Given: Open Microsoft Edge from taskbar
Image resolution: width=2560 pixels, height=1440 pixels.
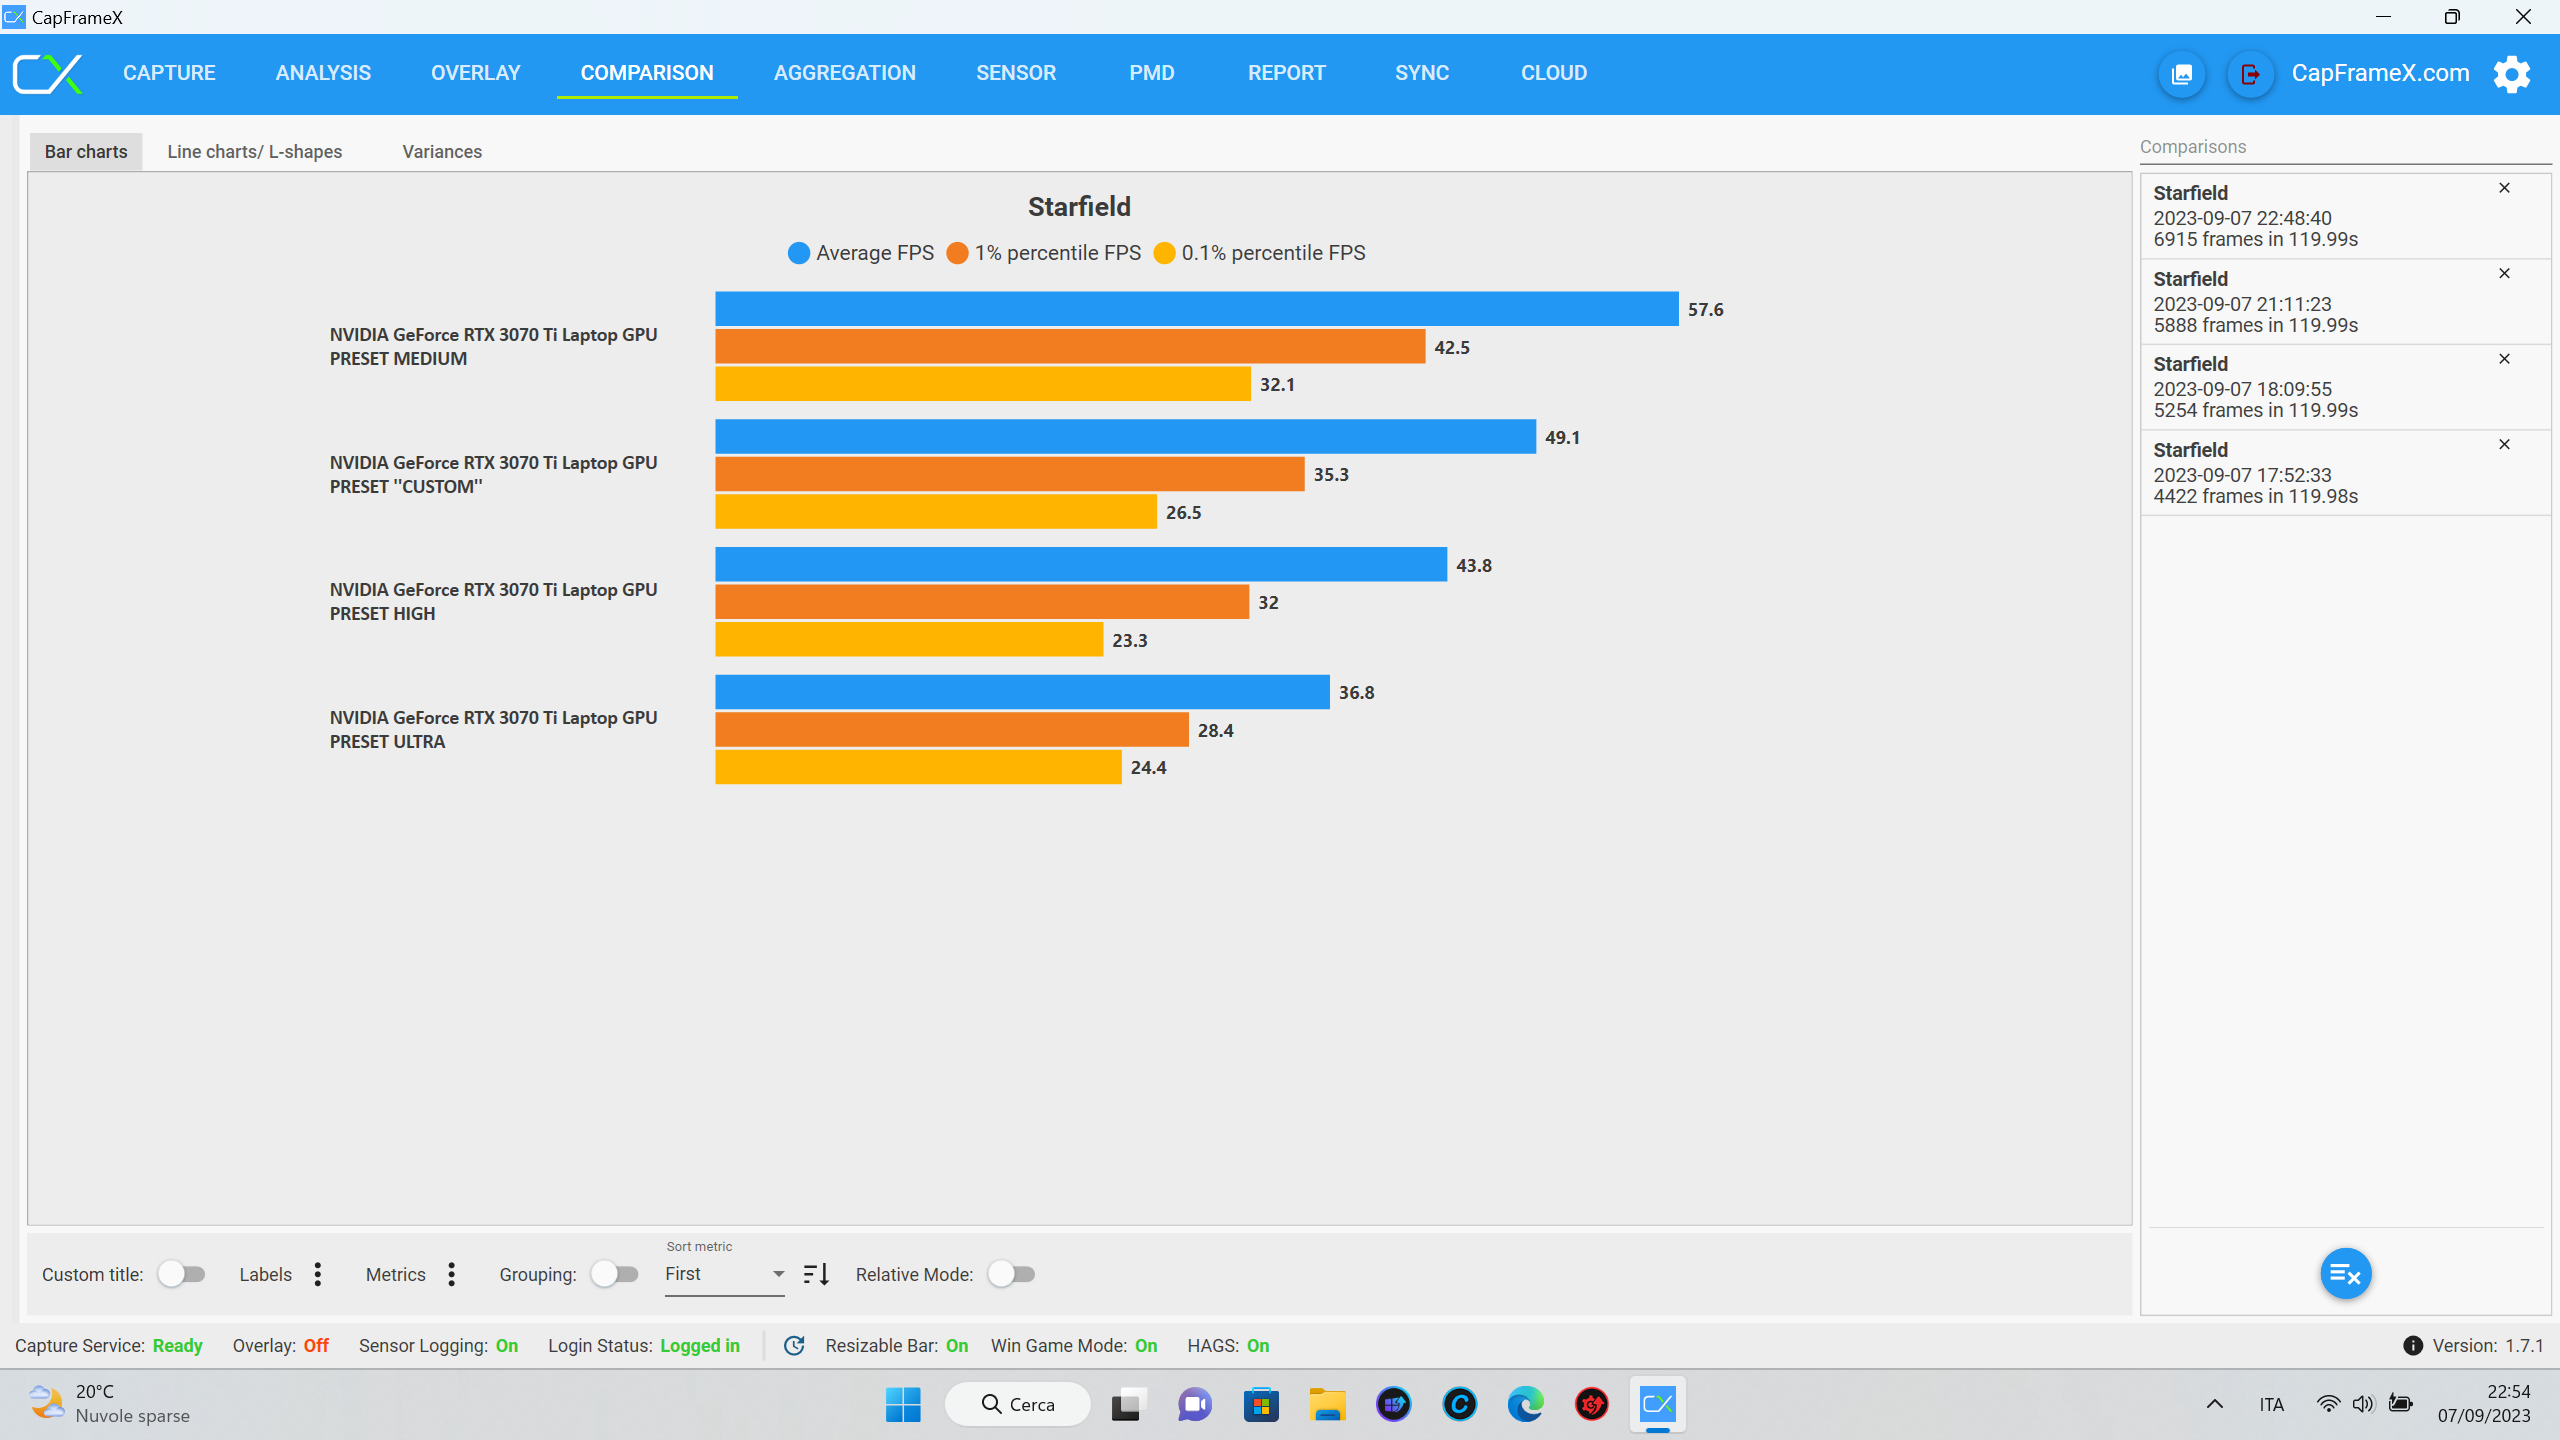Looking at the screenshot, I should coord(1526,1405).
